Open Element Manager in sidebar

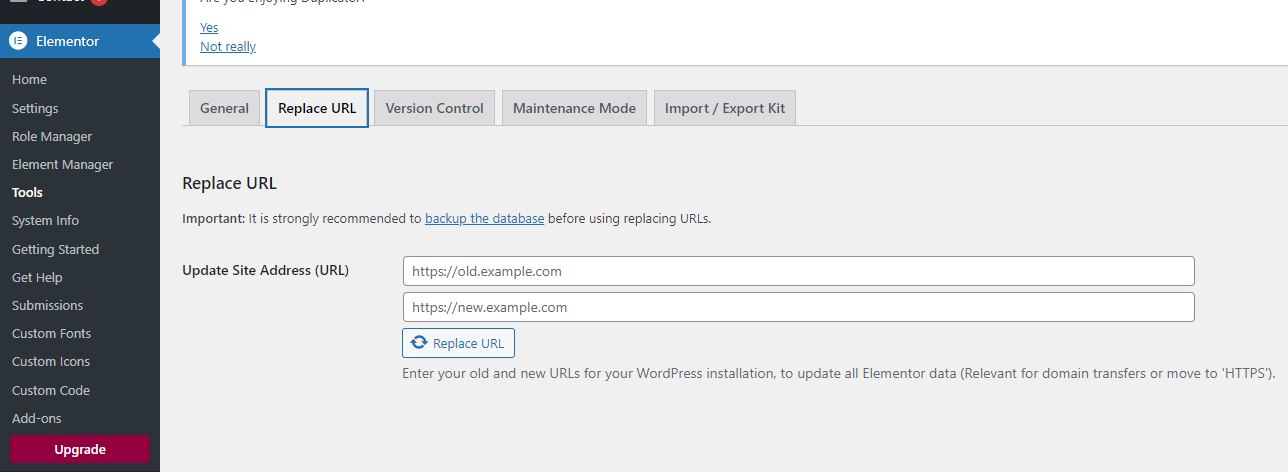coord(62,164)
